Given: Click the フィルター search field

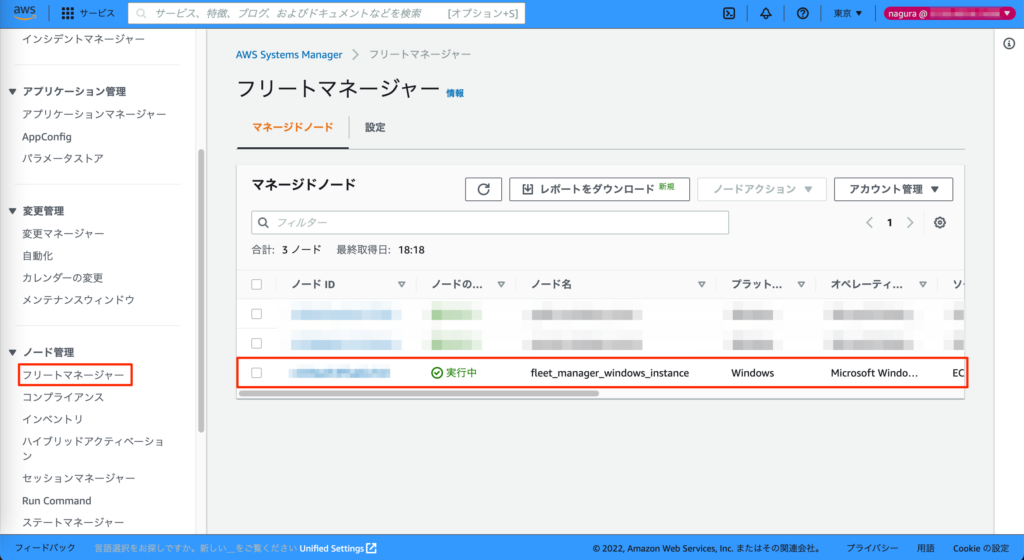Looking at the screenshot, I should coord(490,223).
